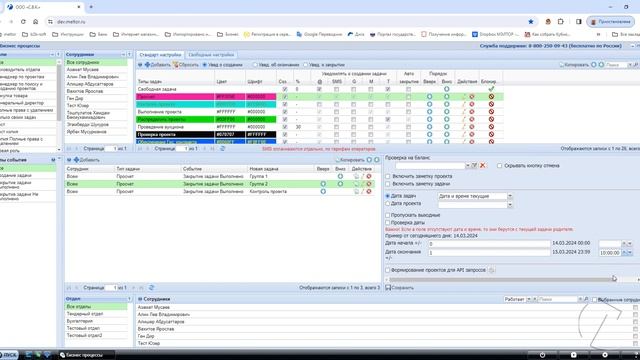Enable 'Включить заметку задачи' checkbox
This screenshot has height=360, width=640.
click(x=388, y=184)
